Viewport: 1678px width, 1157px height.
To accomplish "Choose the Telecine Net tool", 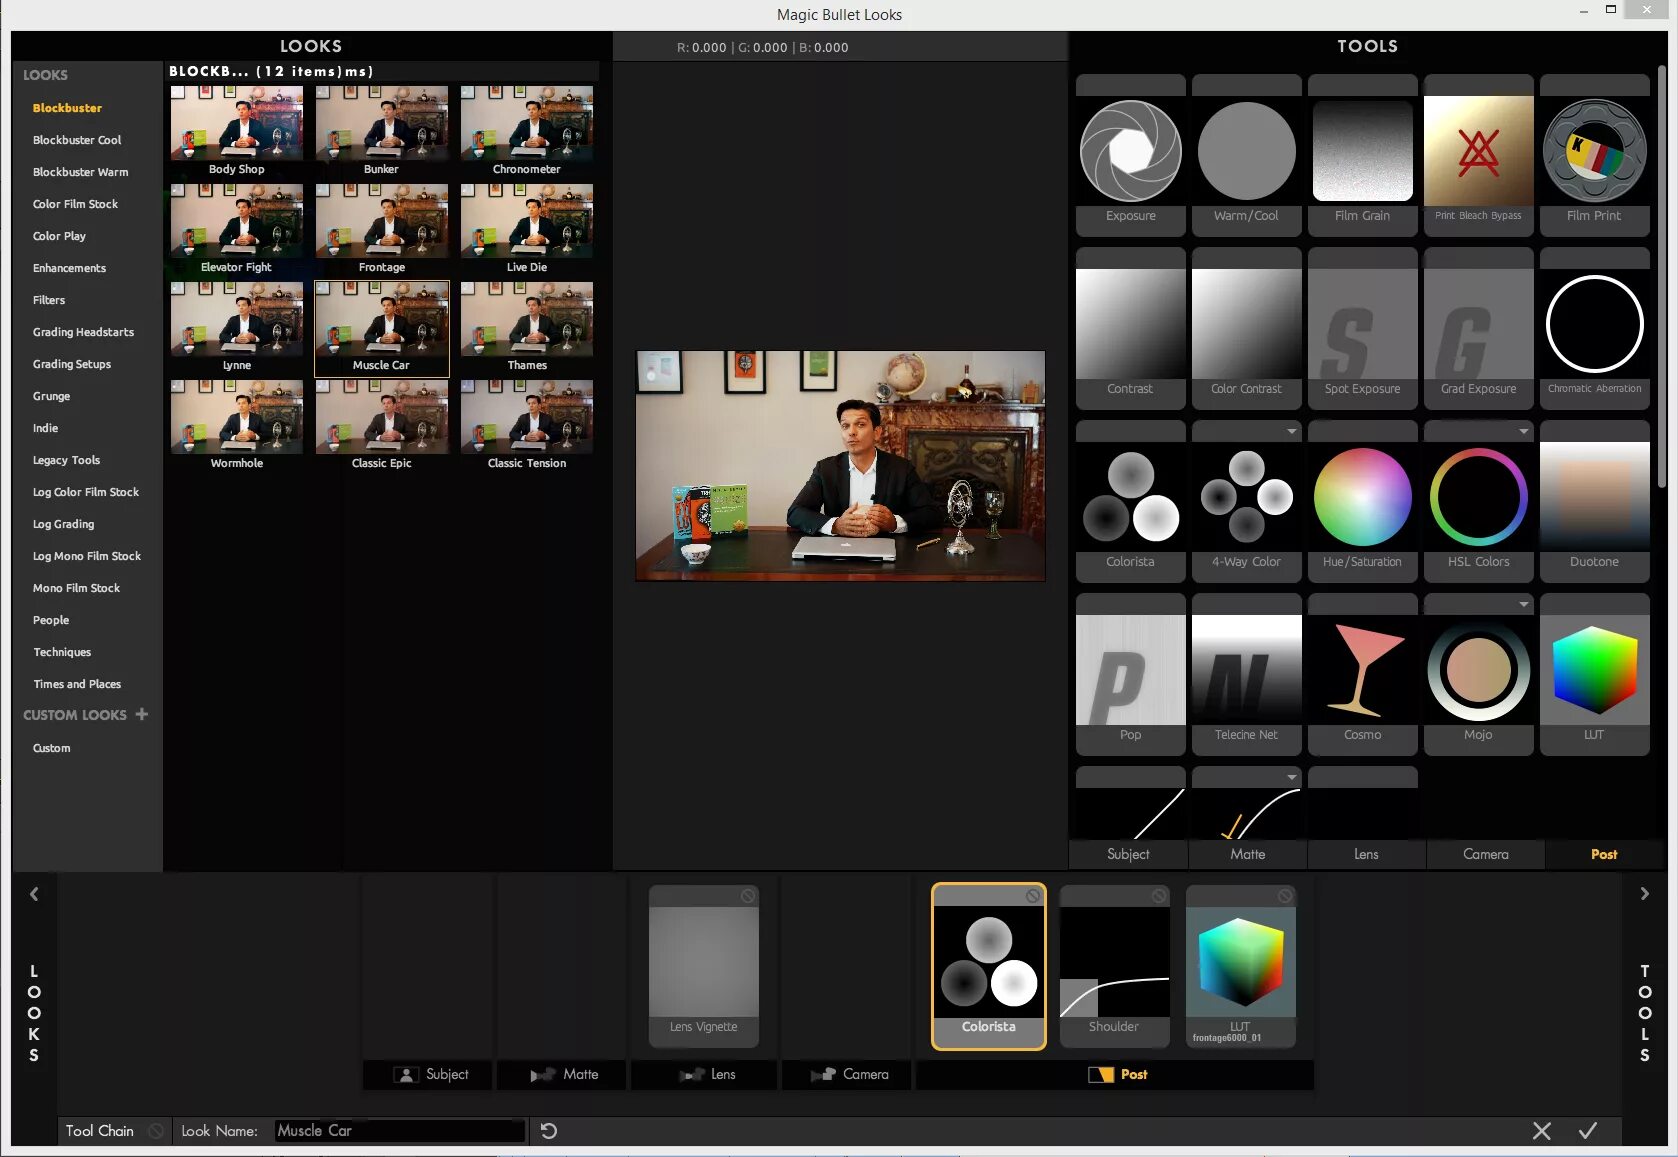I will (1246, 674).
